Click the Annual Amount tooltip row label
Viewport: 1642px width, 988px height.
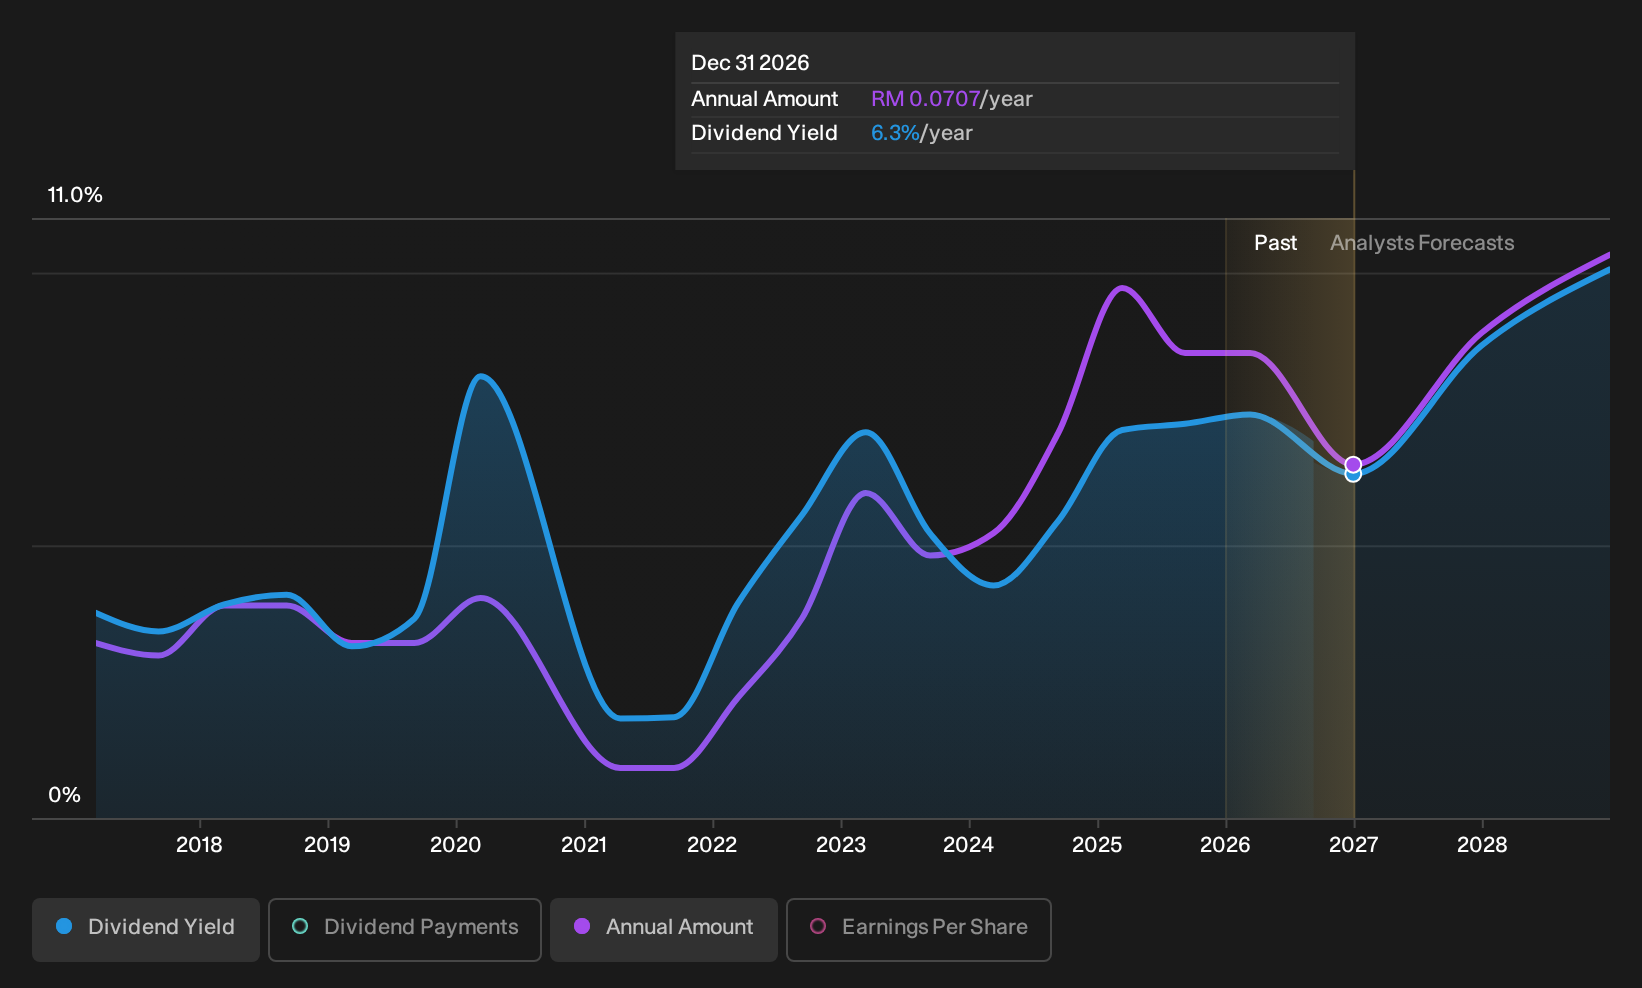(765, 99)
